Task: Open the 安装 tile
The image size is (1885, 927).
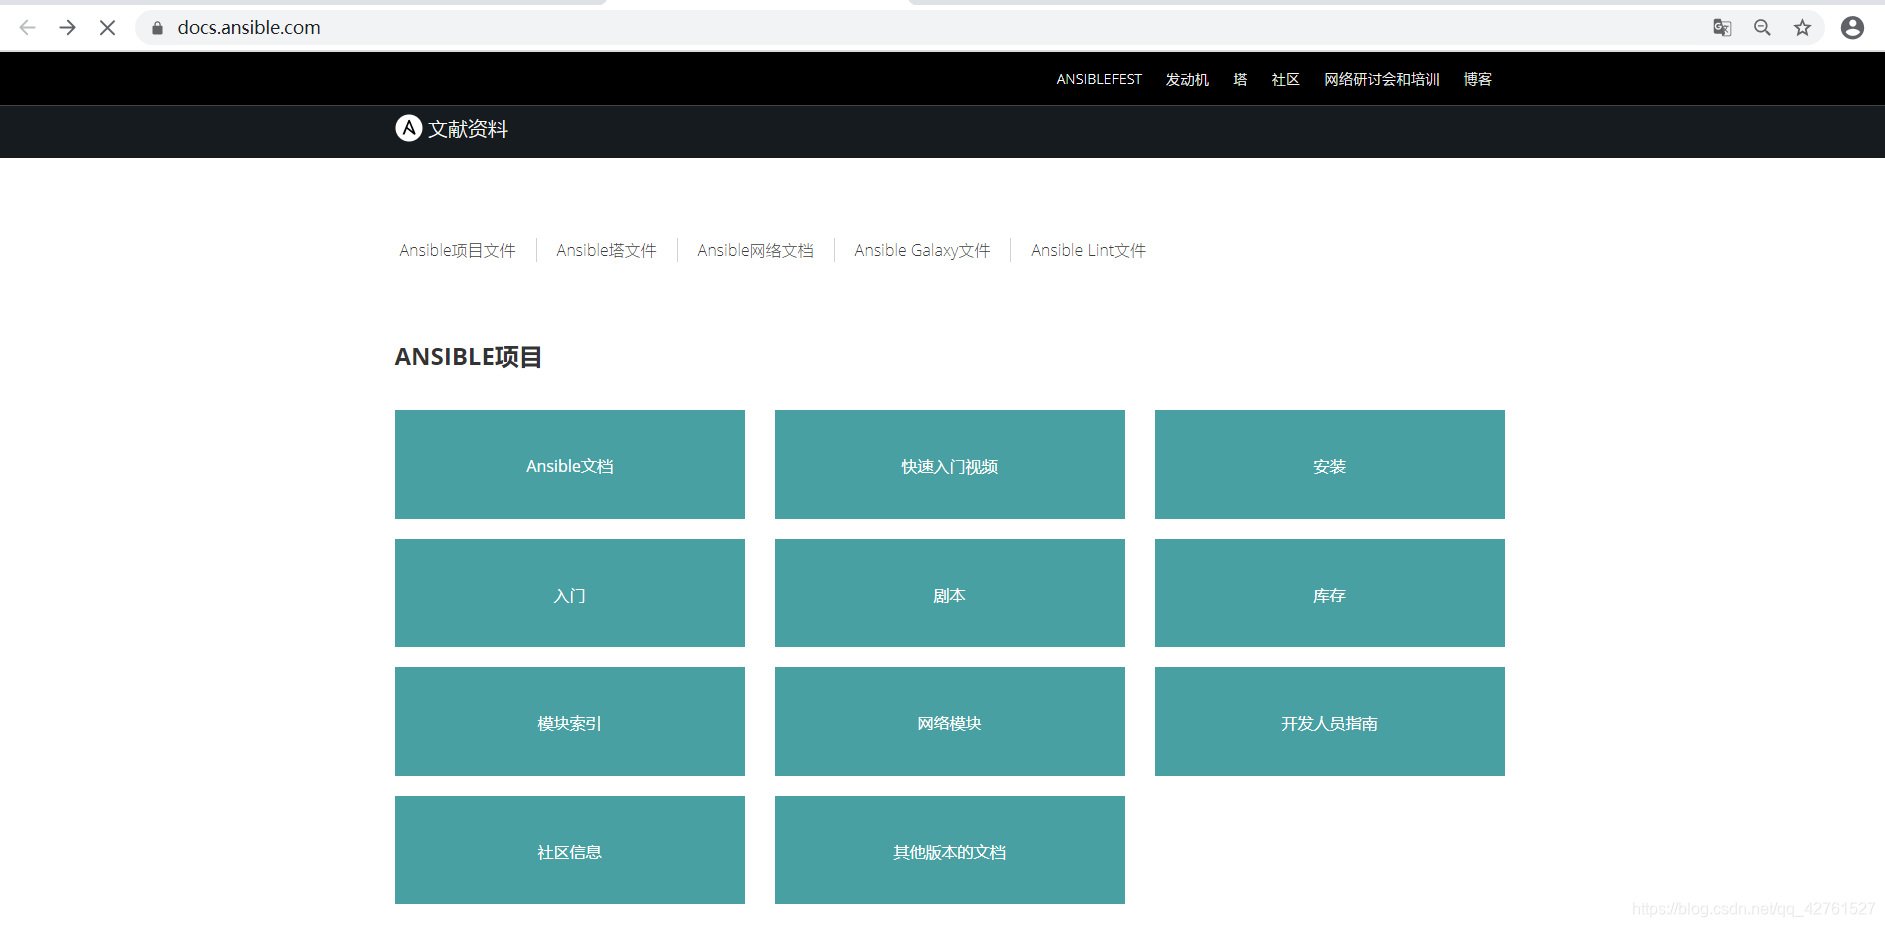Action: tap(1330, 464)
